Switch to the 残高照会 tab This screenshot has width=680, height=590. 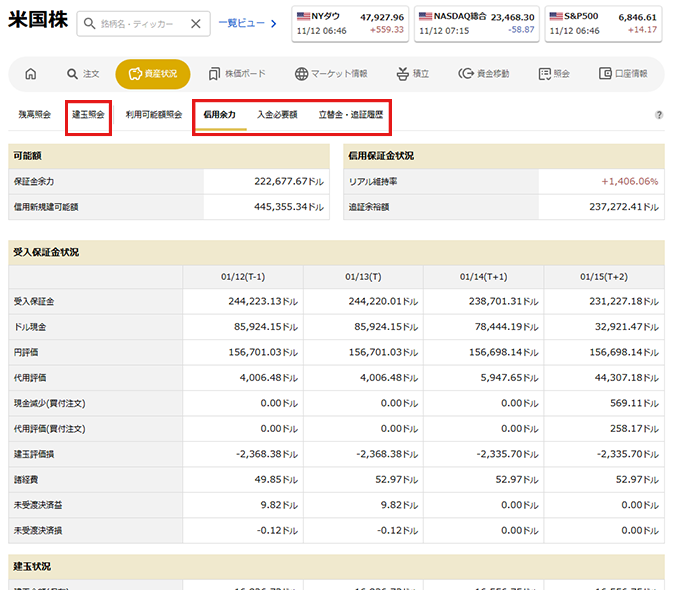[34, 115]
